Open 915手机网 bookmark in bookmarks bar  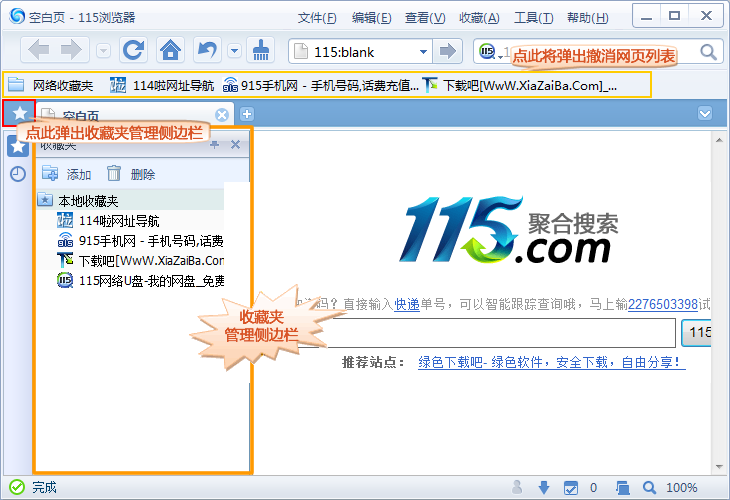coord(320,85)
